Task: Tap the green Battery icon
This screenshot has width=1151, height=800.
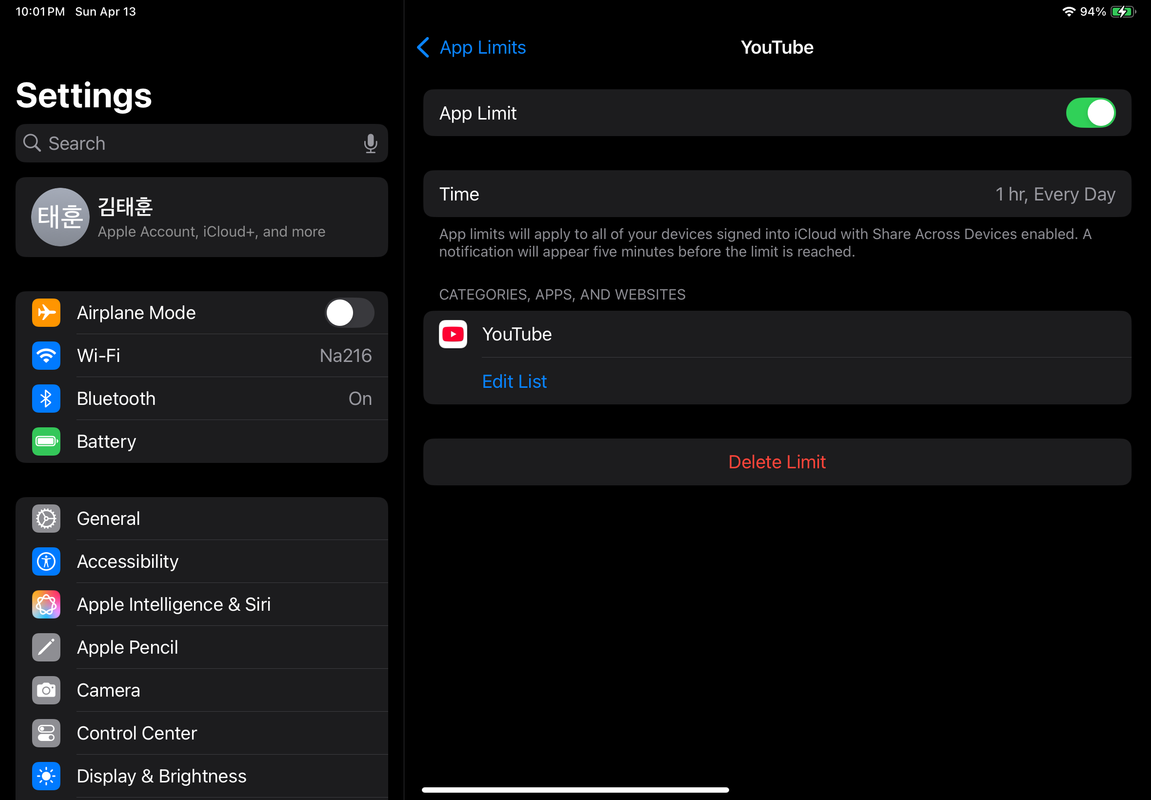Action: [46, 442]
